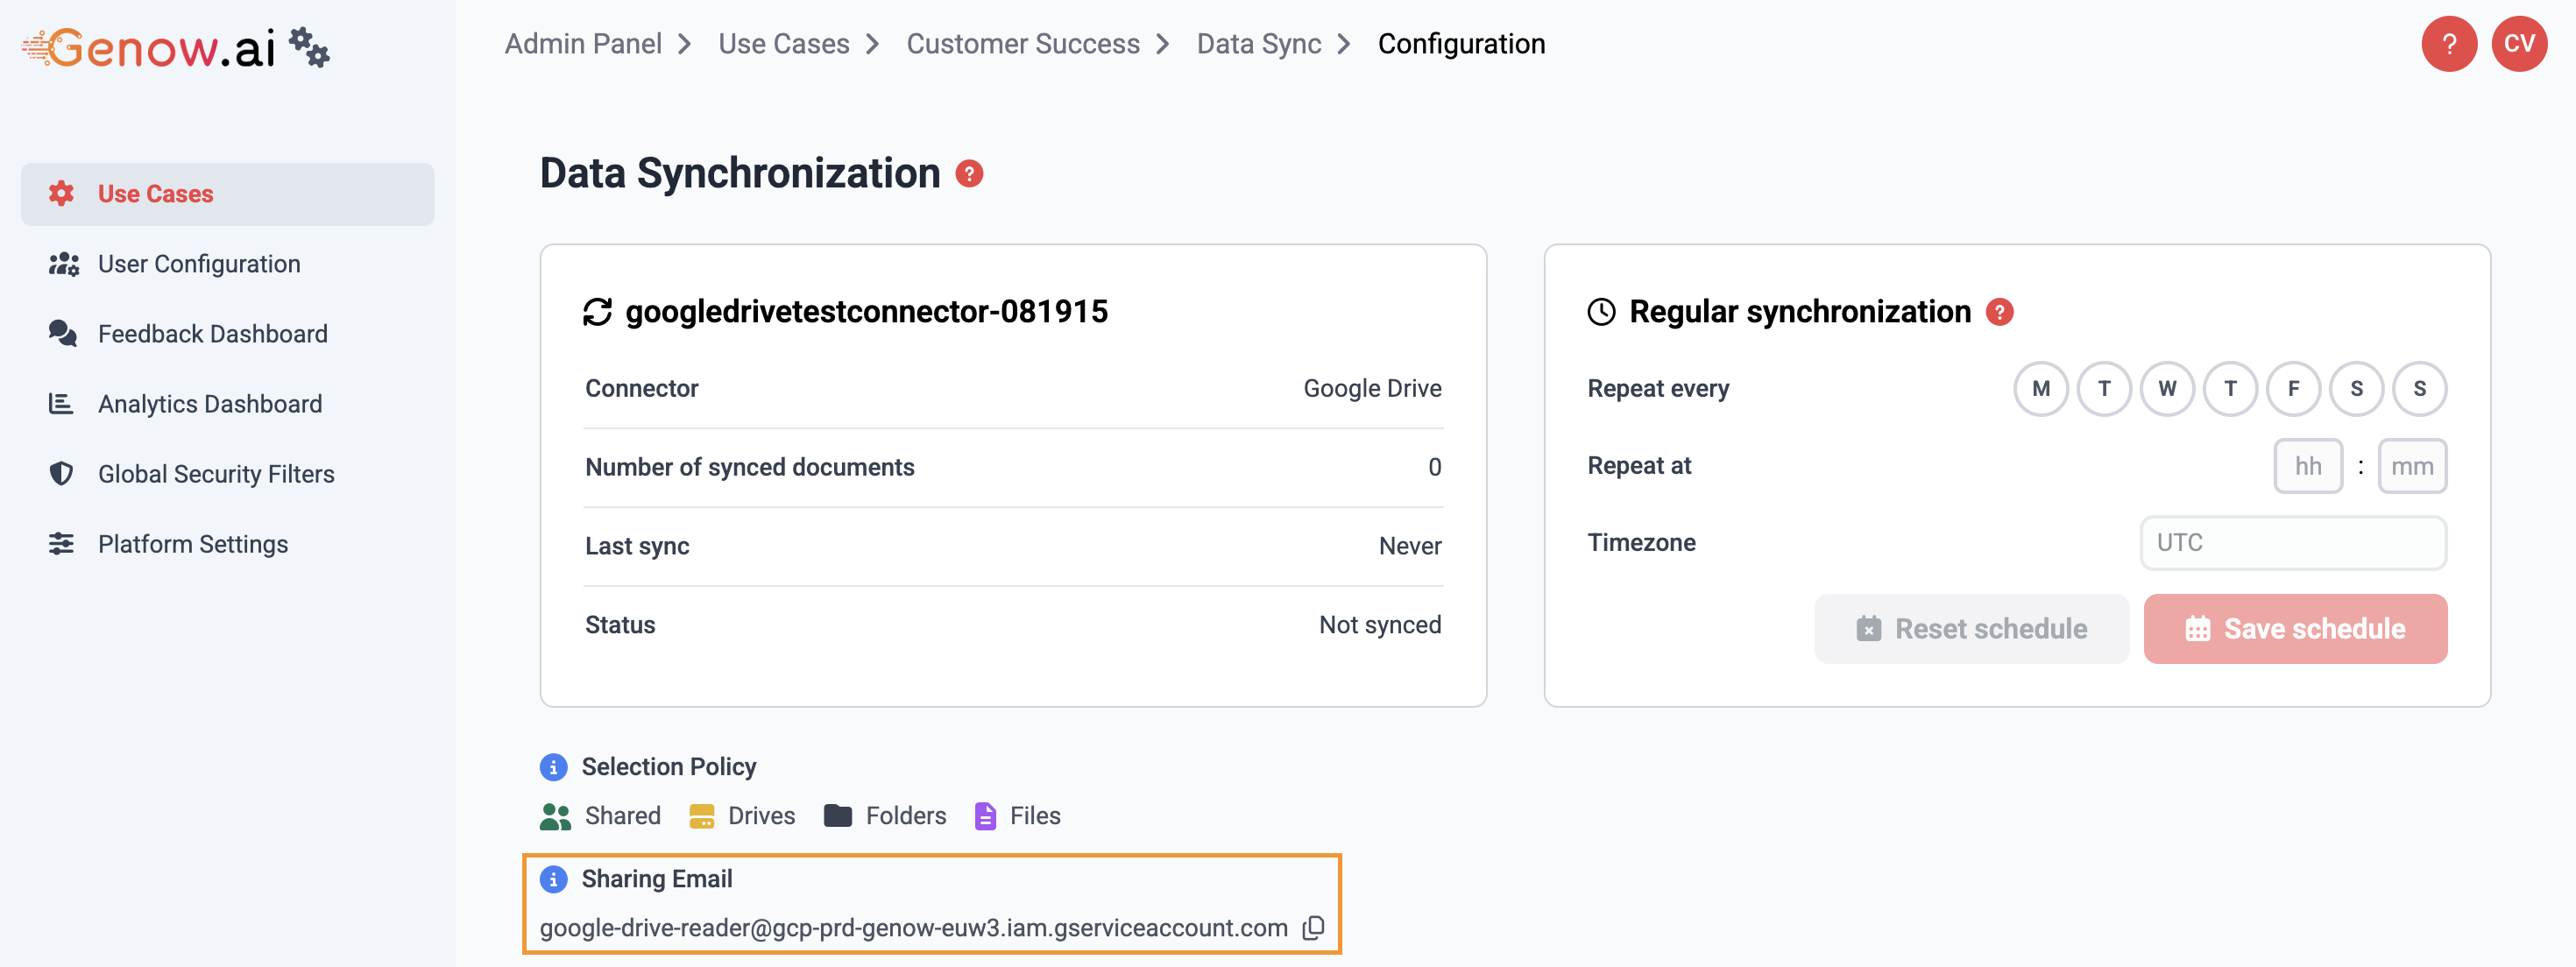The height and width of the screenshot is (967, 2576).
Task: Click the sync refresh icon beside connector name
Action: 597,312
